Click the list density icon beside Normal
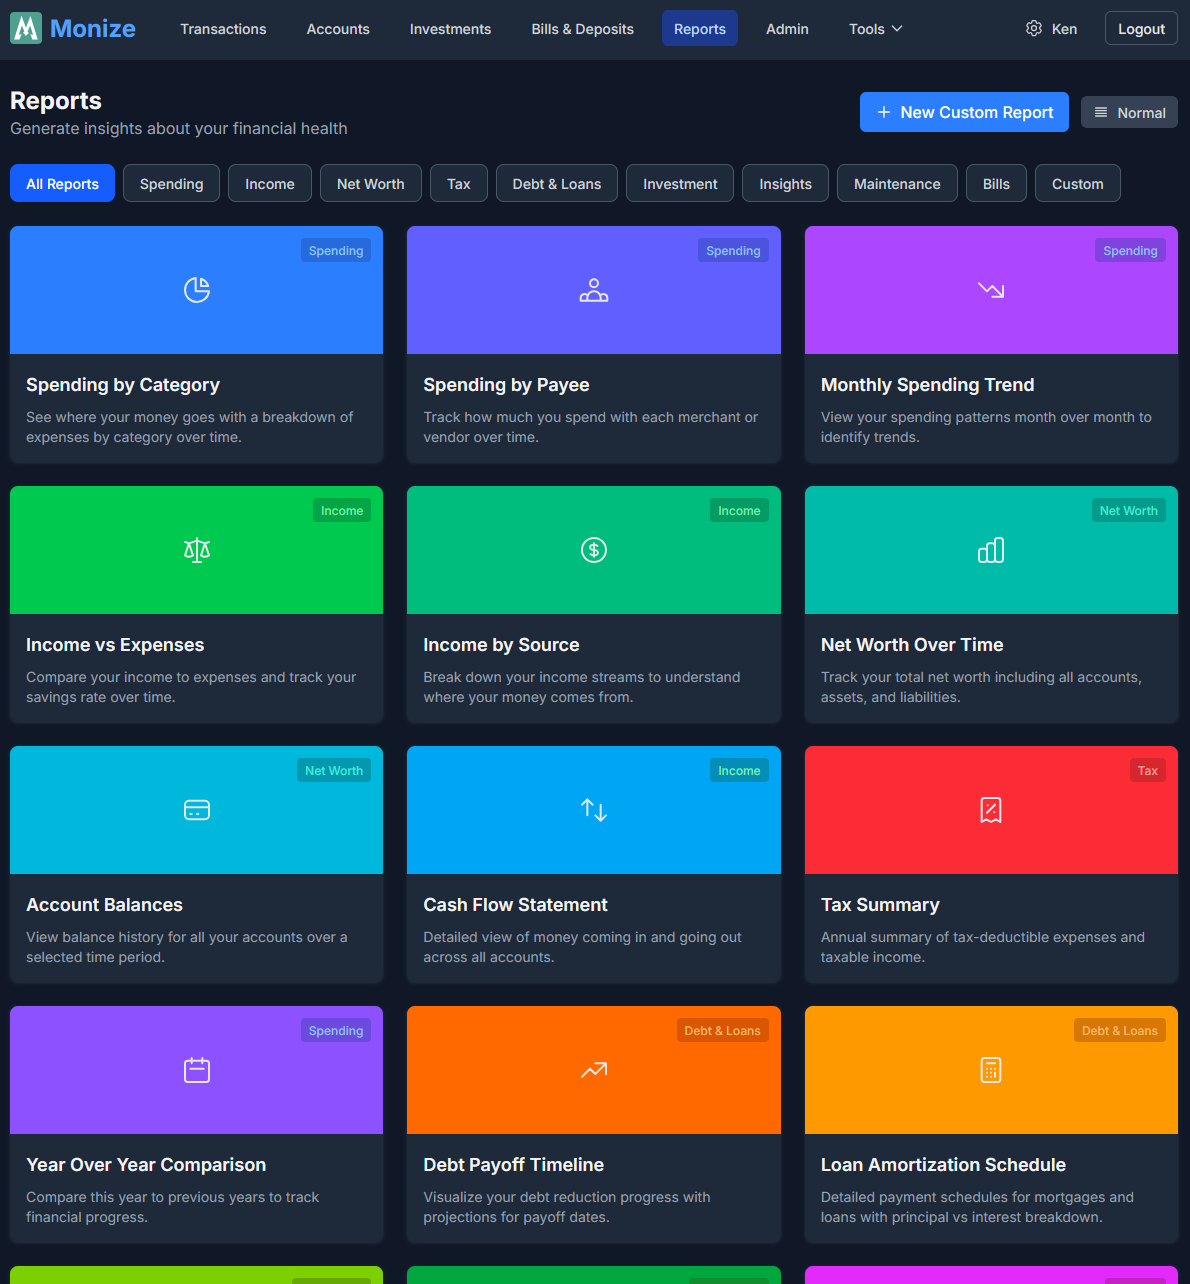This screenshot has width=1190, height=1284. pyautogui.click(x=1101, y=112)
